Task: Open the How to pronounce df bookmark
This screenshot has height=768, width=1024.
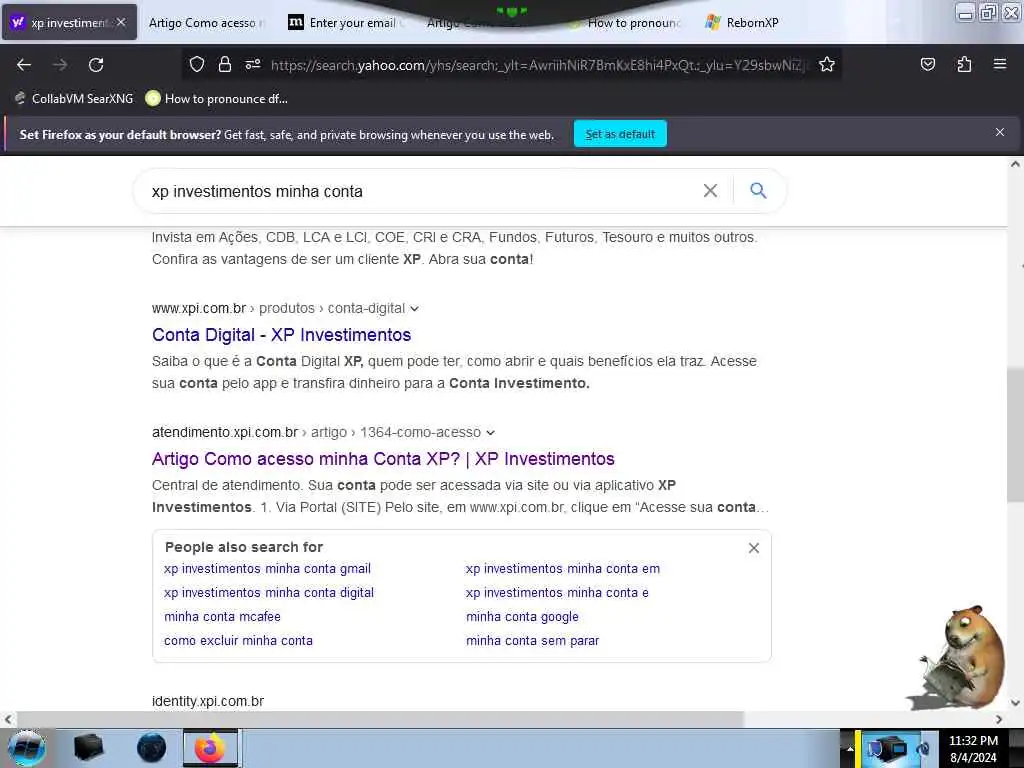Action: [216, 99]
